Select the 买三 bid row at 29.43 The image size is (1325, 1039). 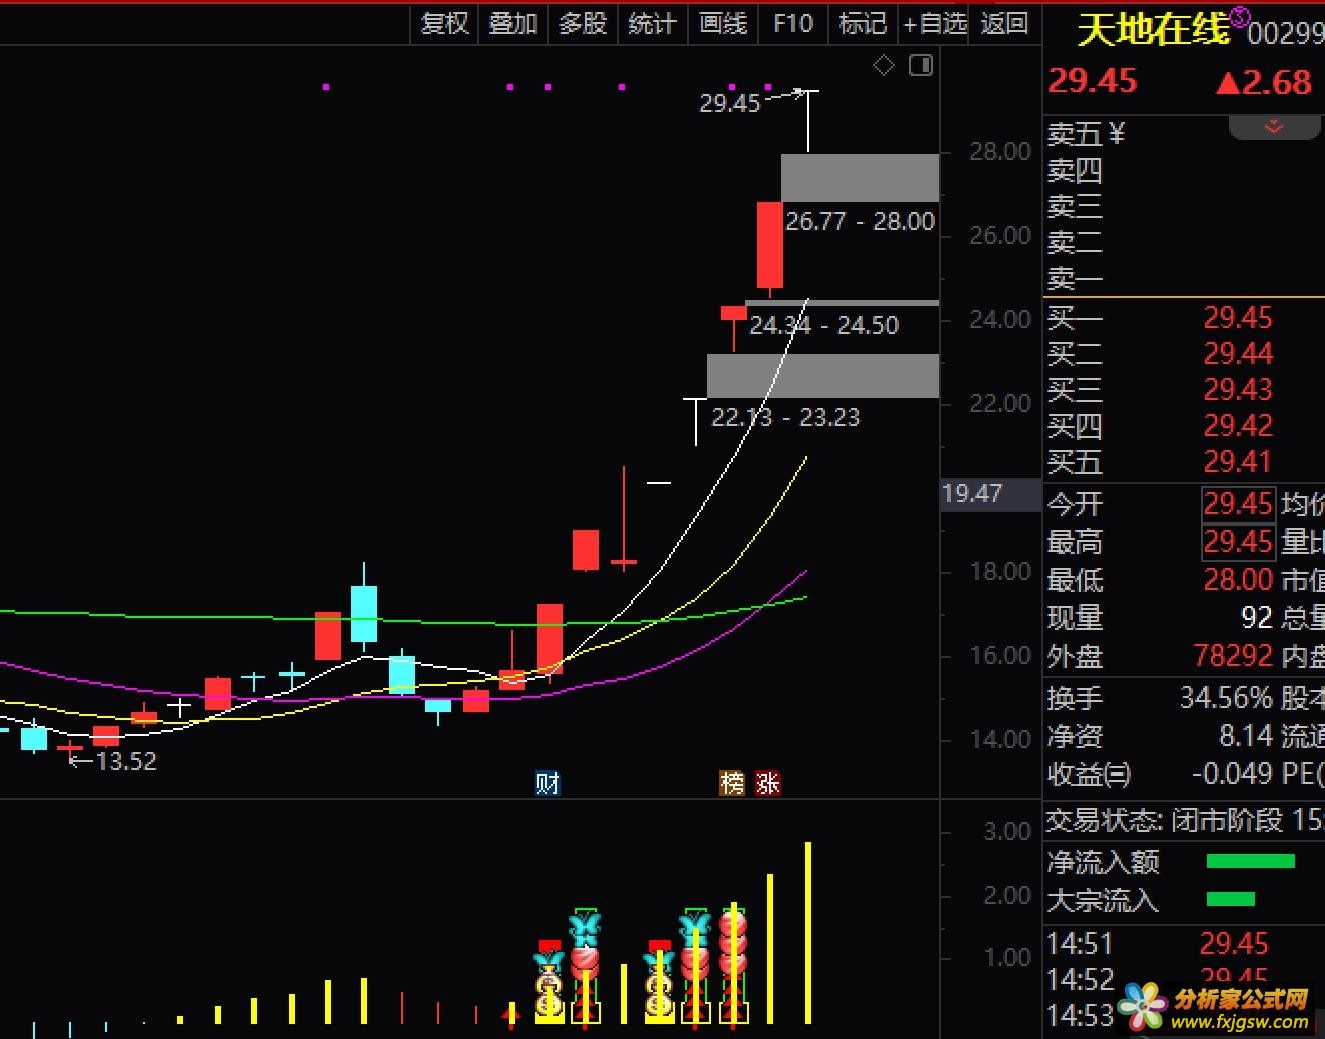tap(1184, 390)
